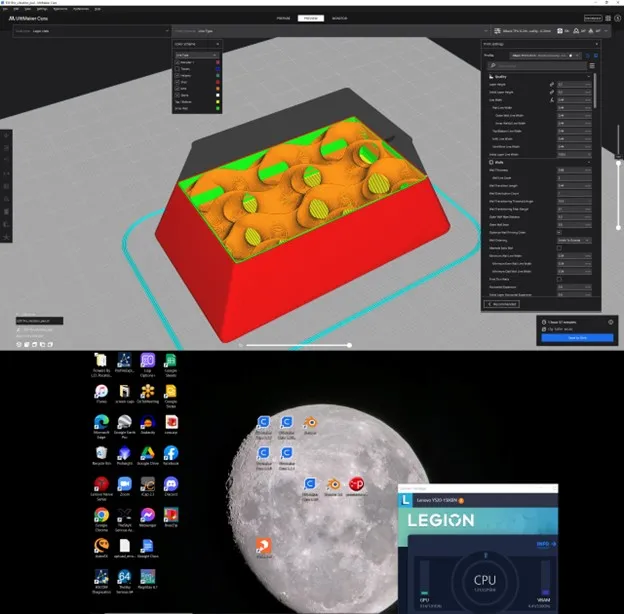Select the Rotate tool in Cura's left toolbar

tap(6, 161)
